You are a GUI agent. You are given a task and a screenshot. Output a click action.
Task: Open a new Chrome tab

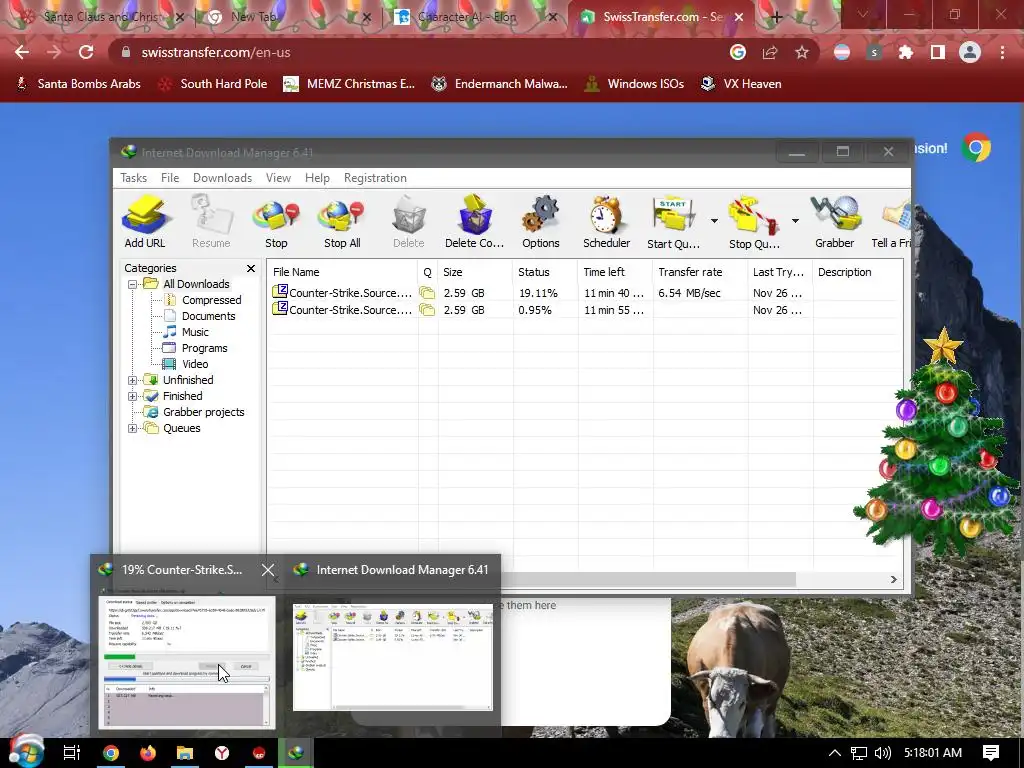pyautogui.click(x=776, y=18)
